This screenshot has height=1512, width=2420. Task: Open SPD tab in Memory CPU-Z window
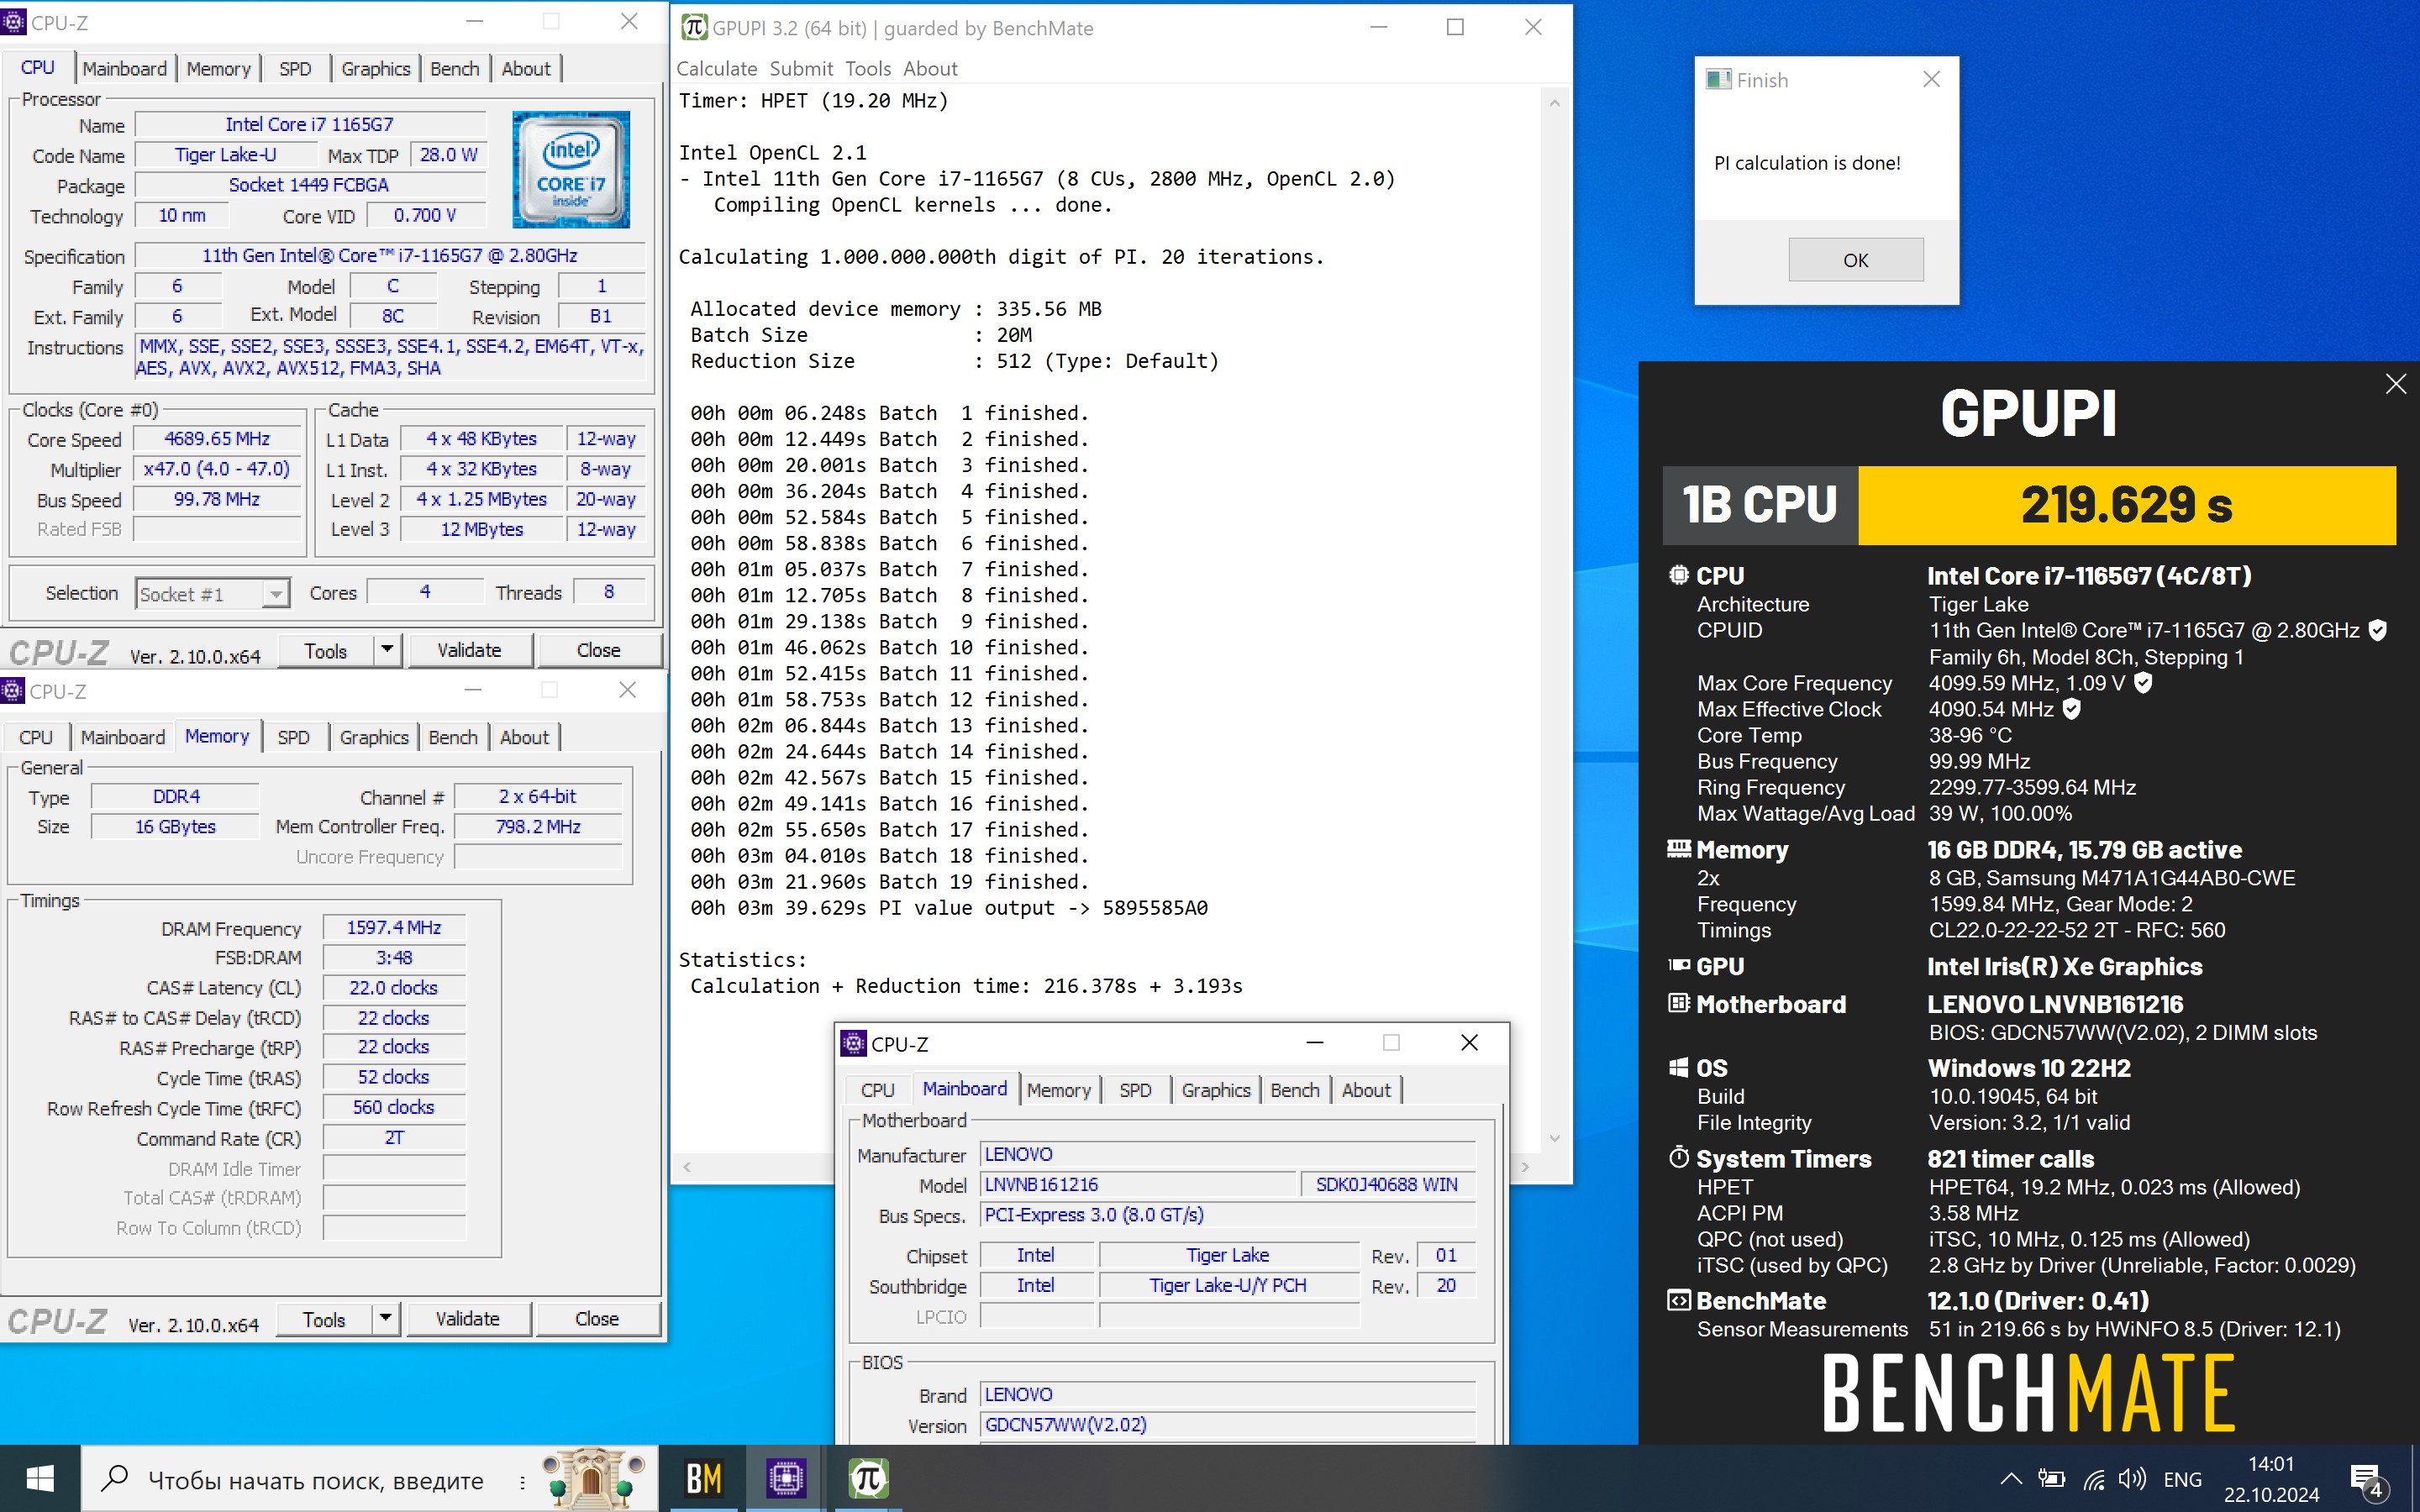click(293, 737)
